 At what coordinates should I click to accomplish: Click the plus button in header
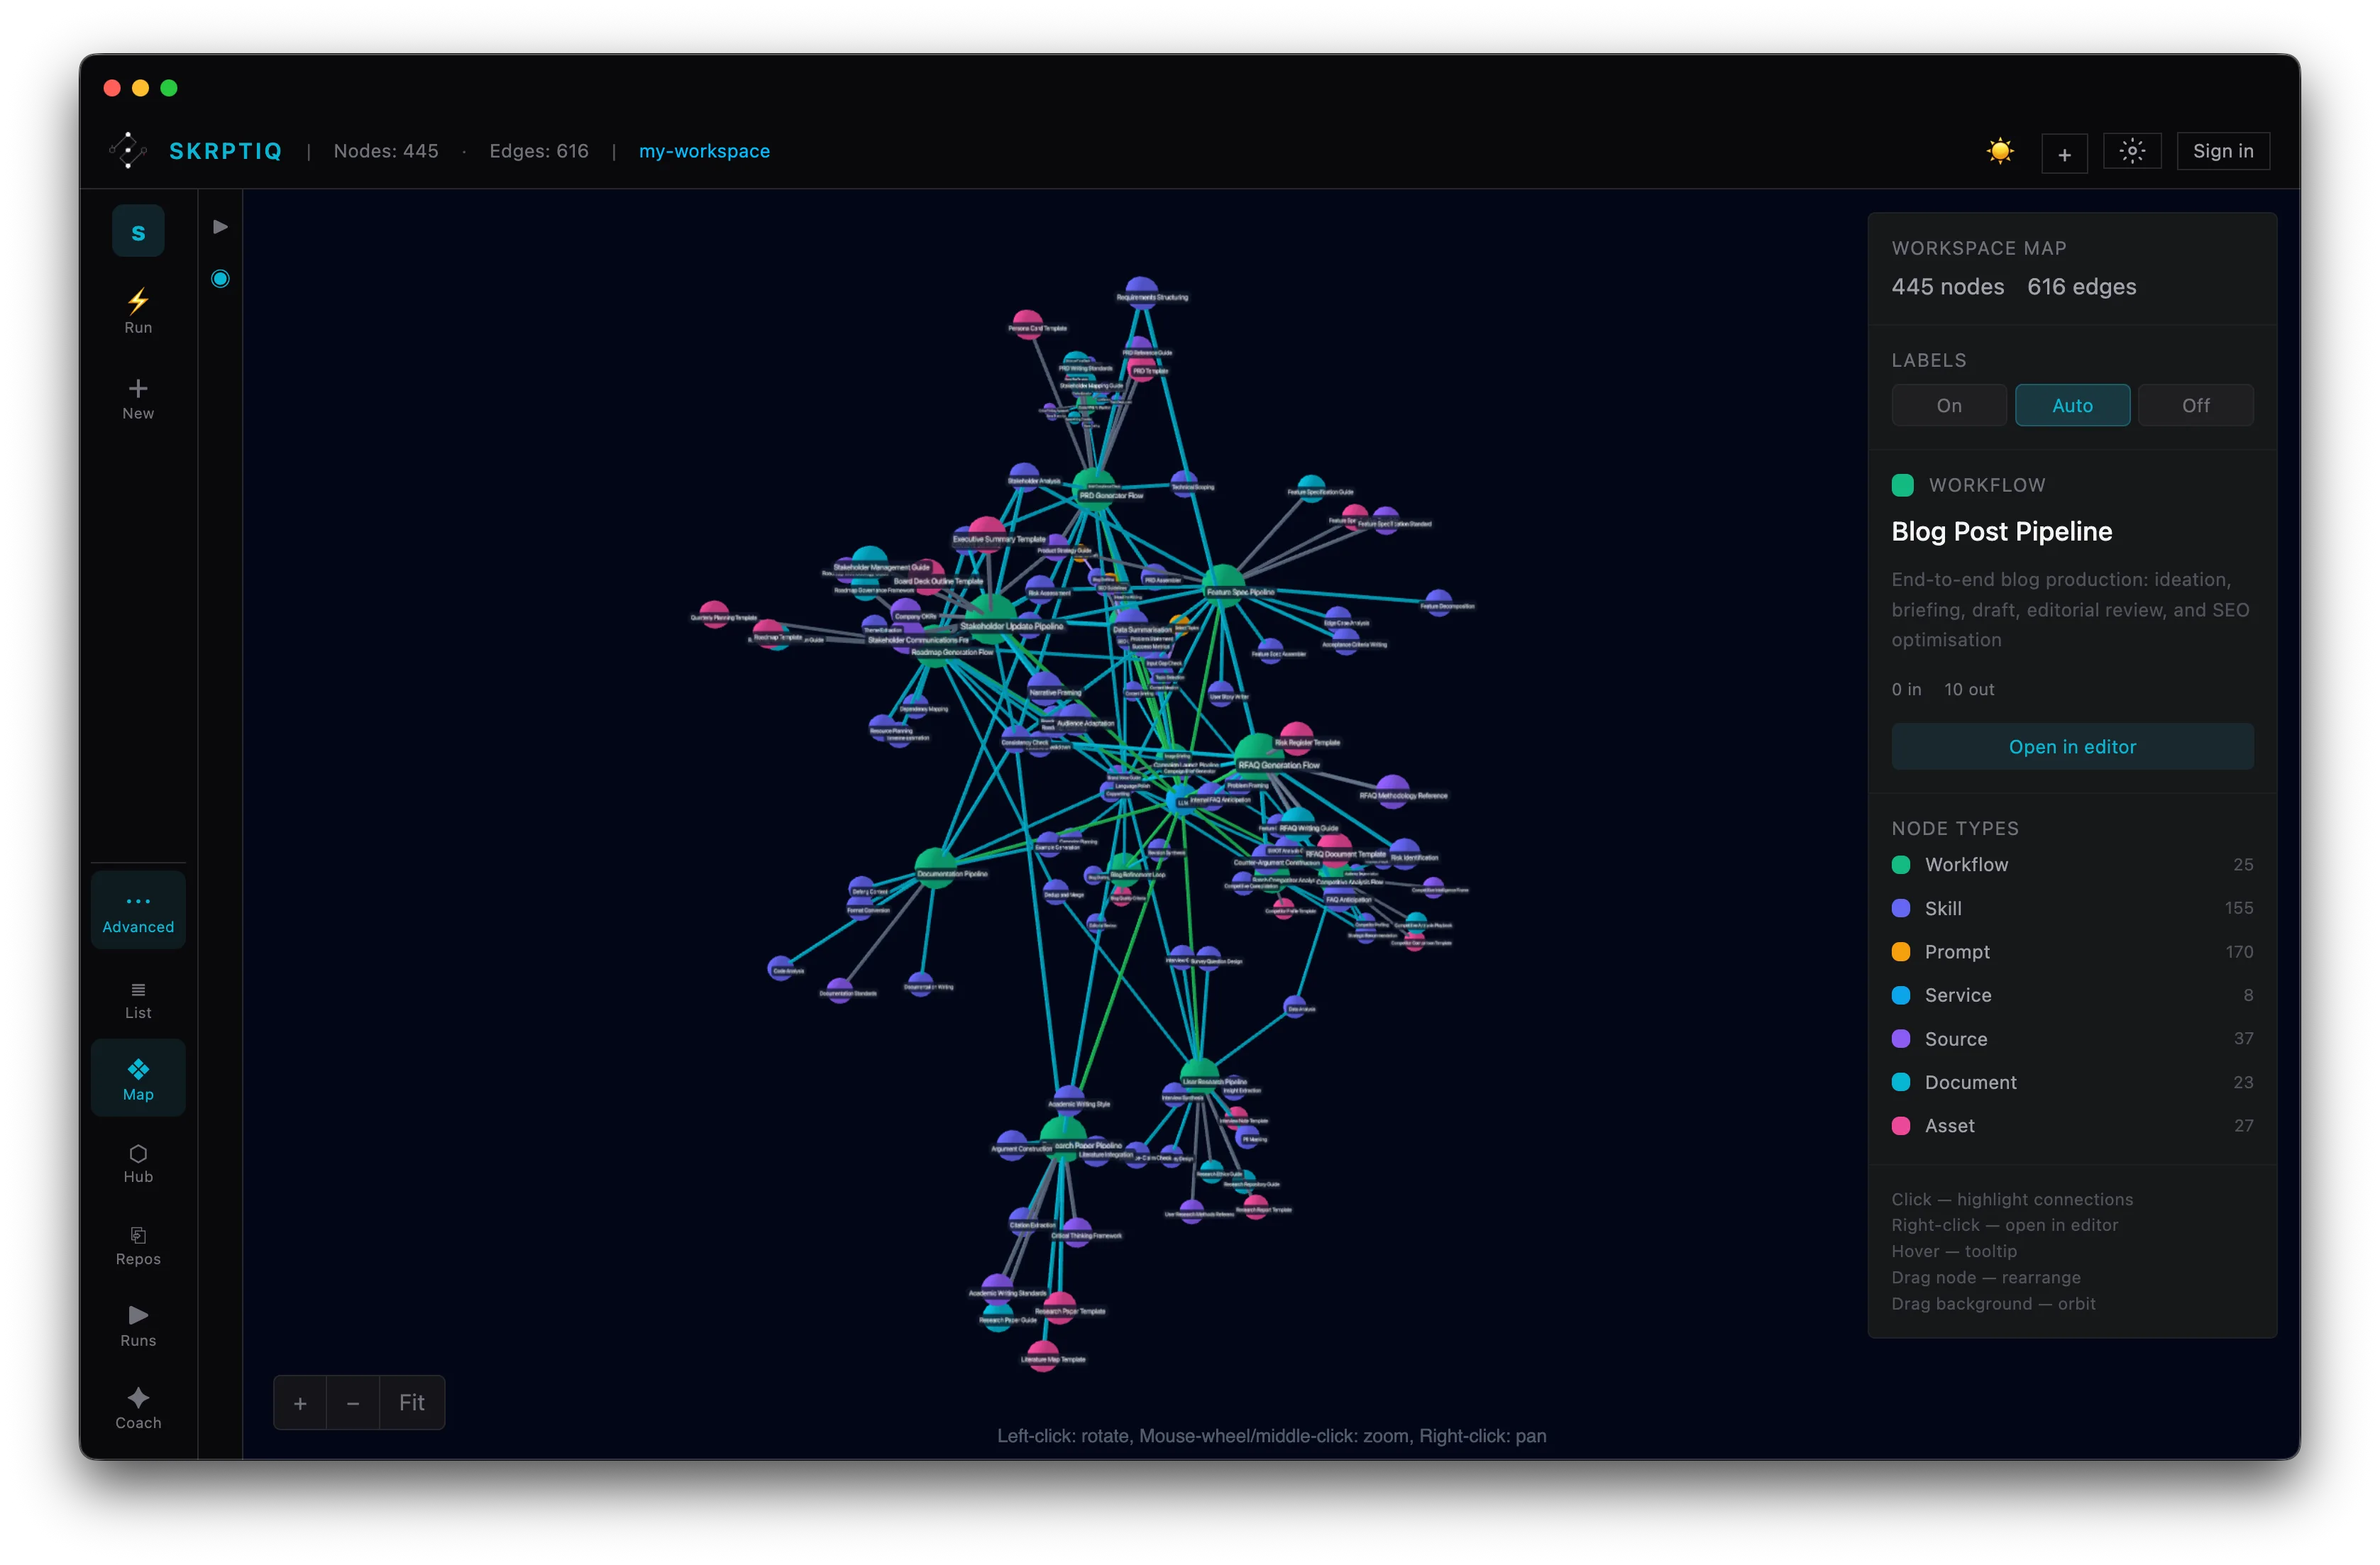tap(2064, 153)
